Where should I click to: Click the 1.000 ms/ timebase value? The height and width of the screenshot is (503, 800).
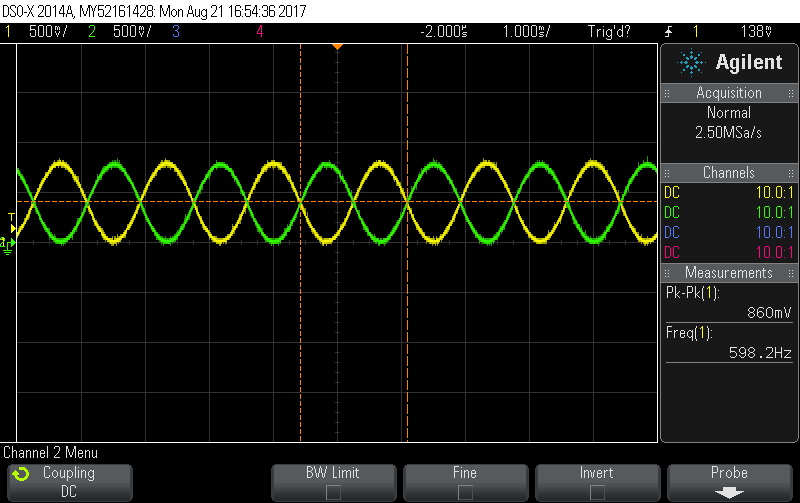tap(526, 32)
